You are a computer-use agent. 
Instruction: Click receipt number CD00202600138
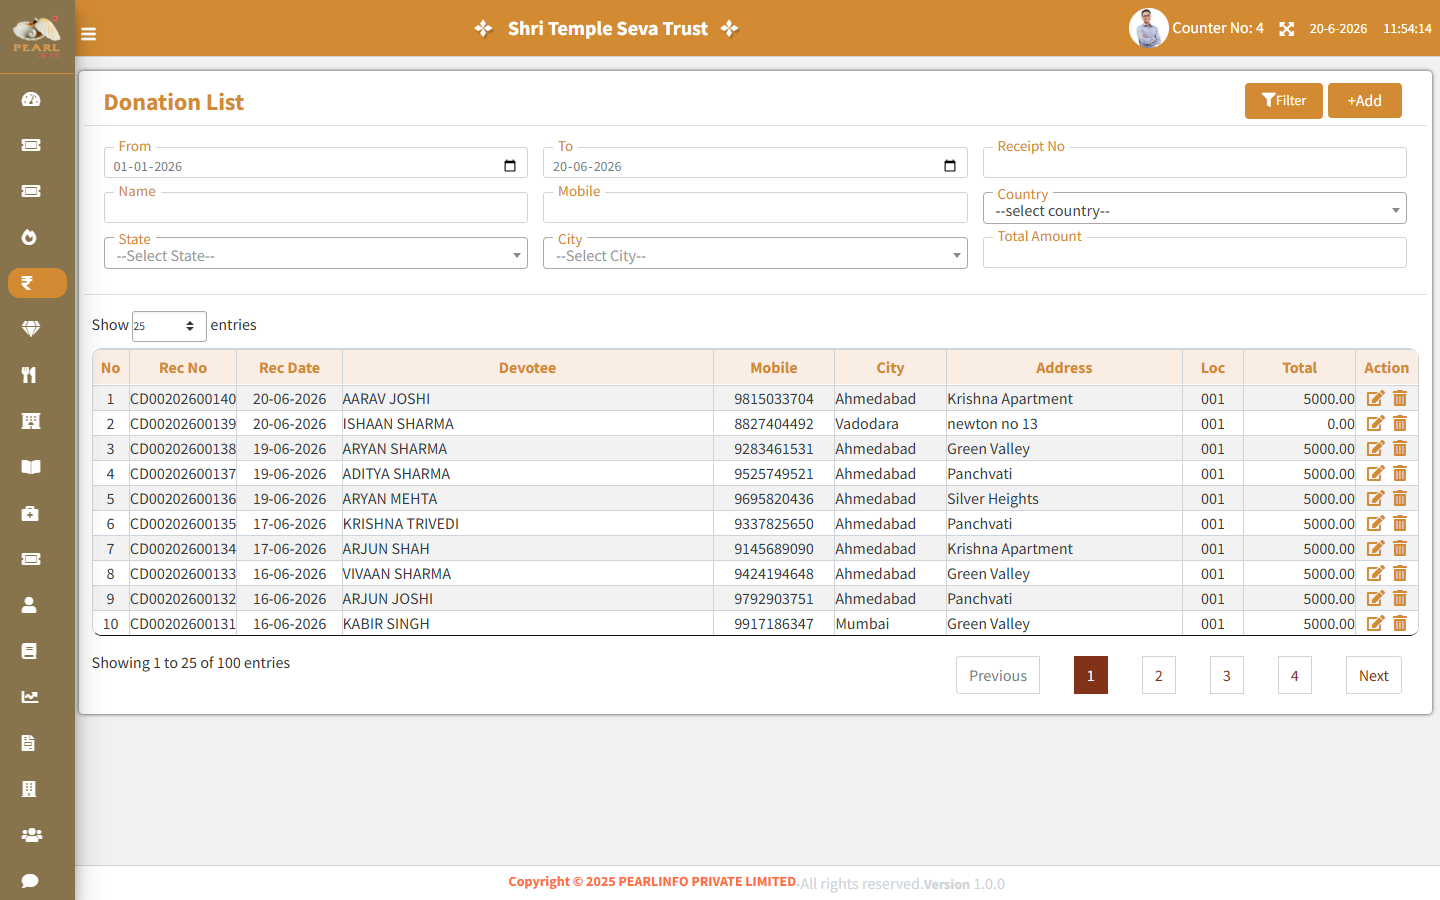[x=183, y=448]
